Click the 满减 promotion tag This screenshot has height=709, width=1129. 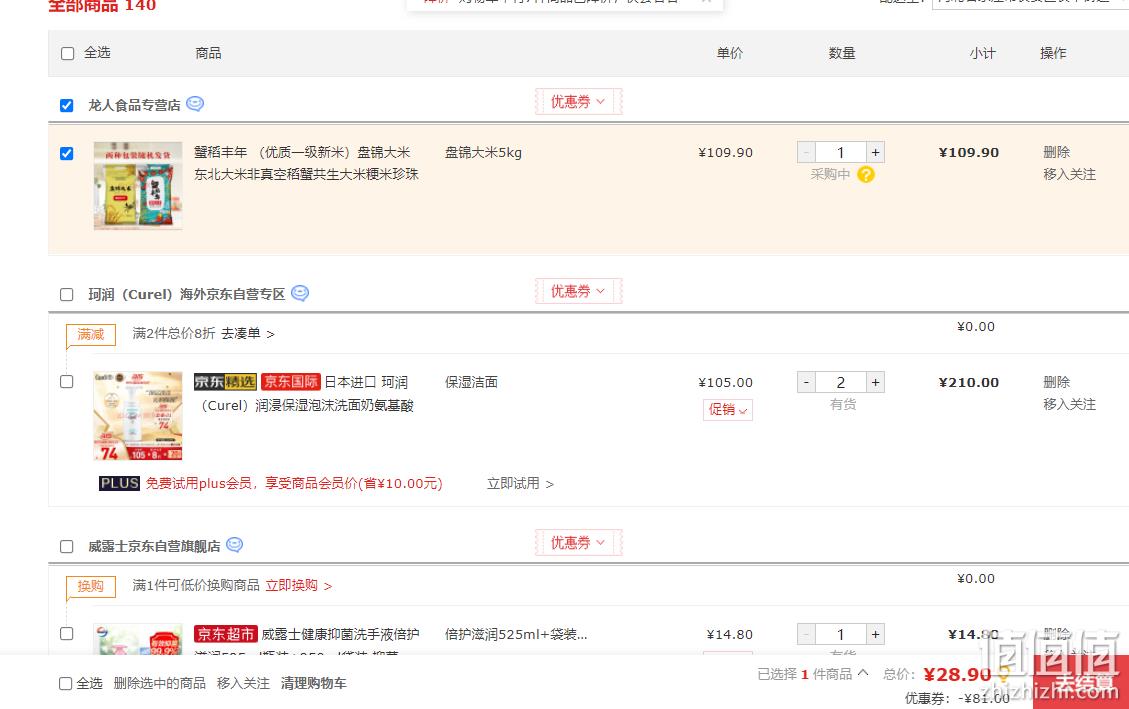coord(91,334)
